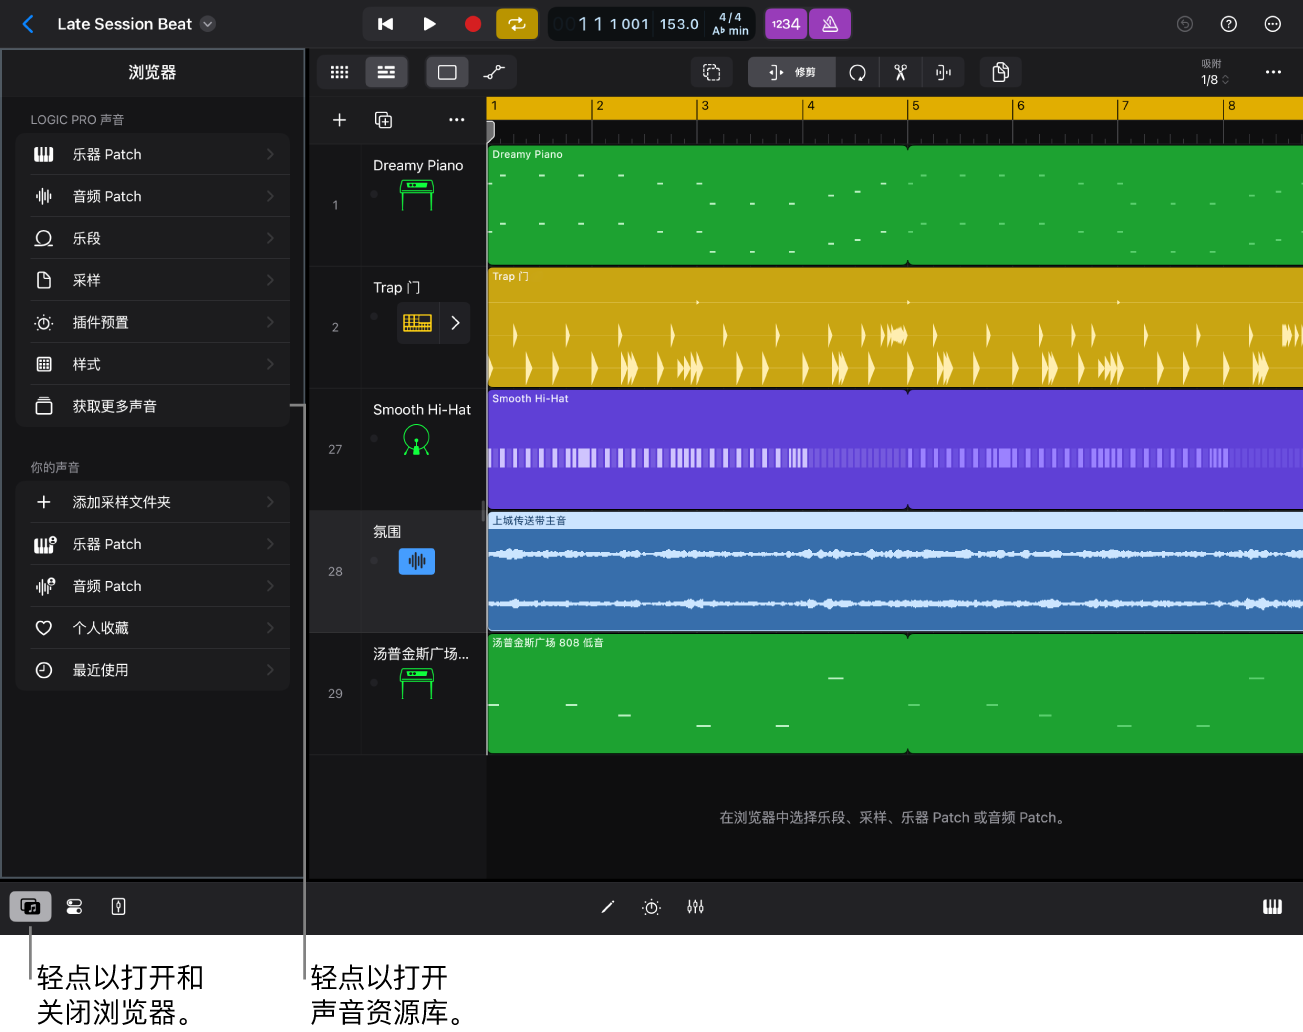Open the Late Session Beat project name dropdown
Image resolution: width=1303 pixels, height=1032 pixels.
click(207, 24)
